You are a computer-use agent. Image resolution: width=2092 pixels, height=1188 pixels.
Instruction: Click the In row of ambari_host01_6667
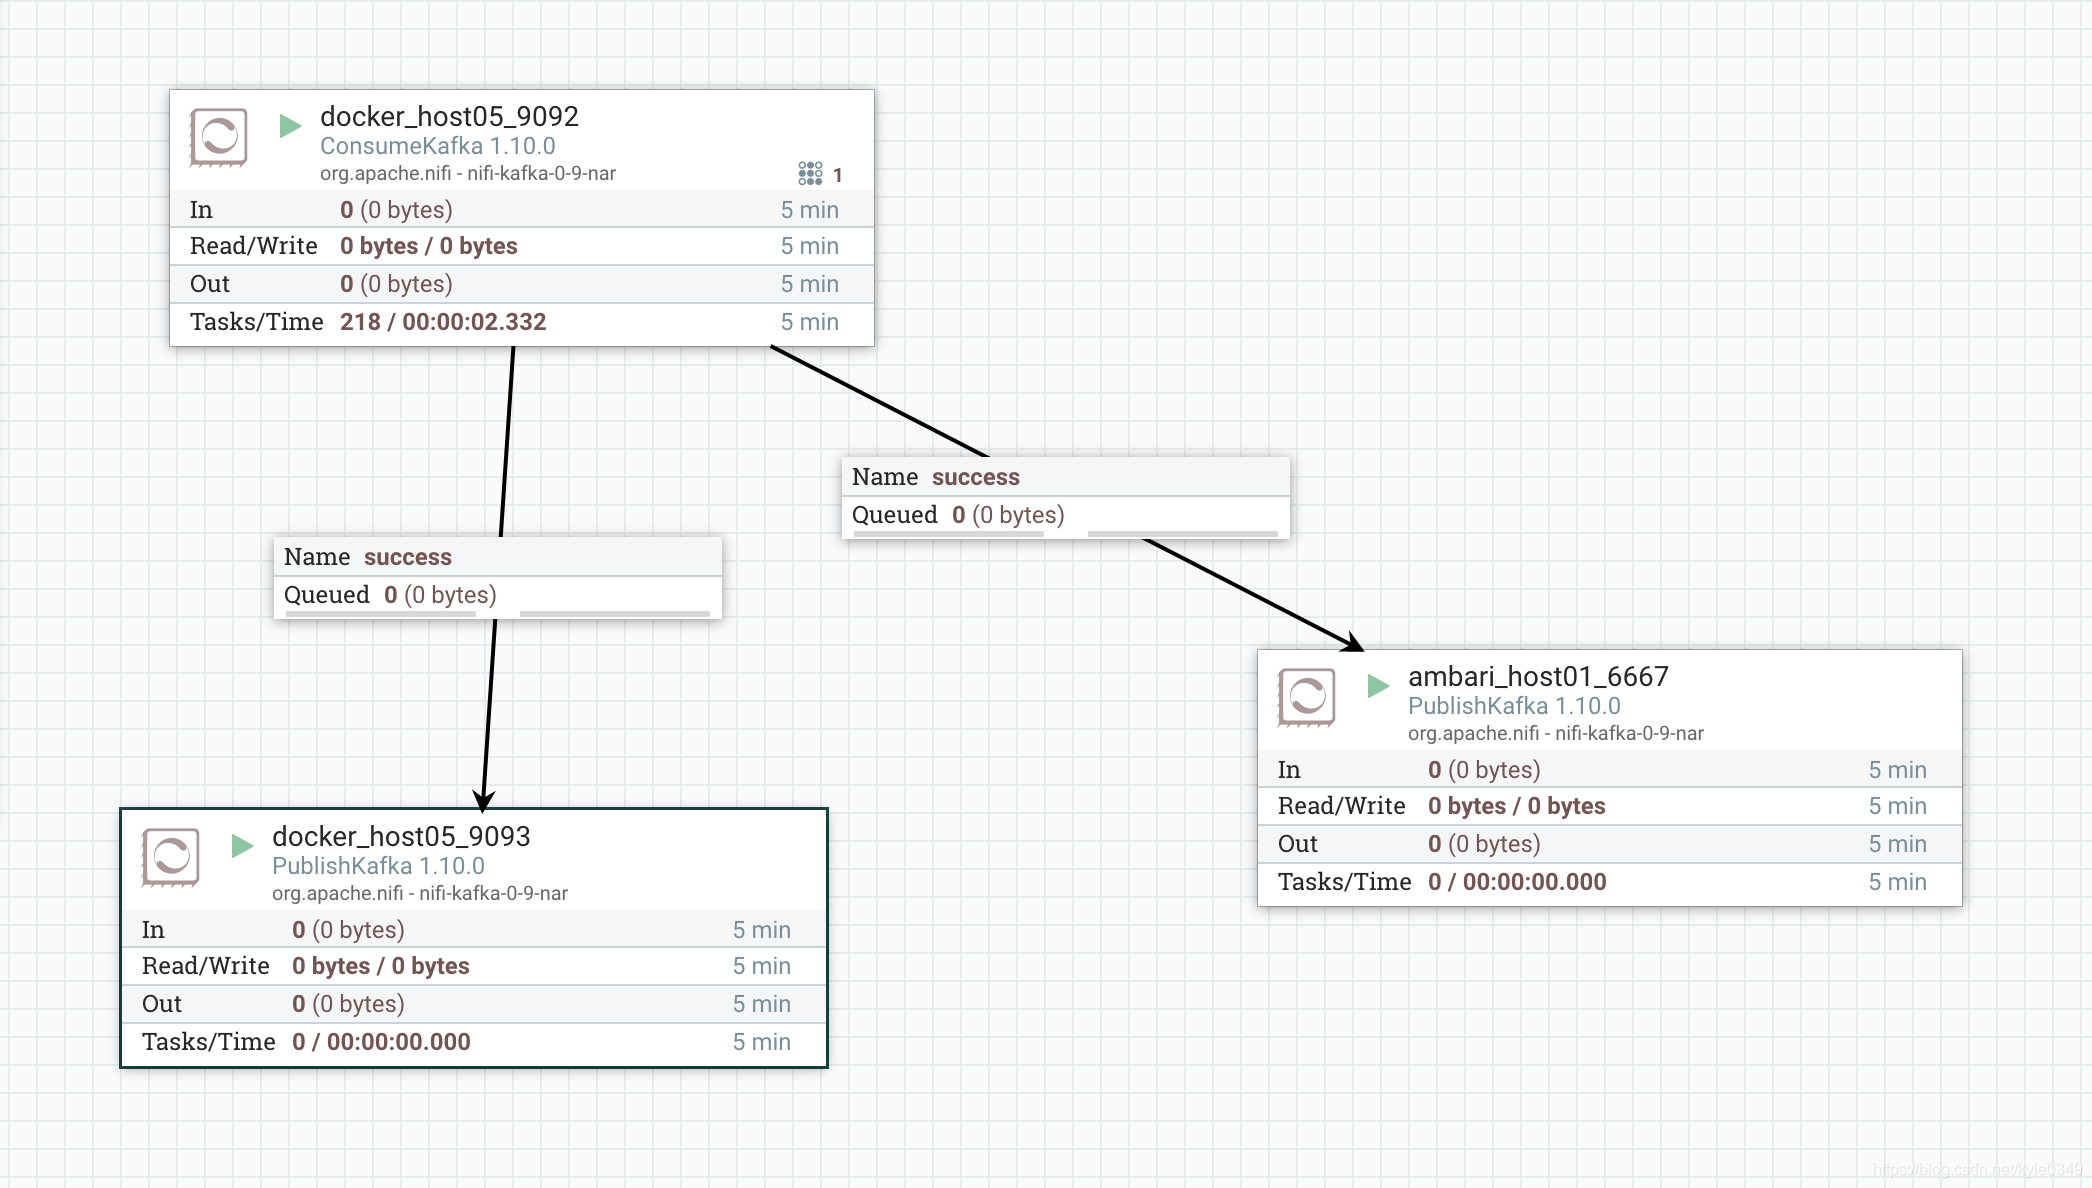coord(1610,769)
